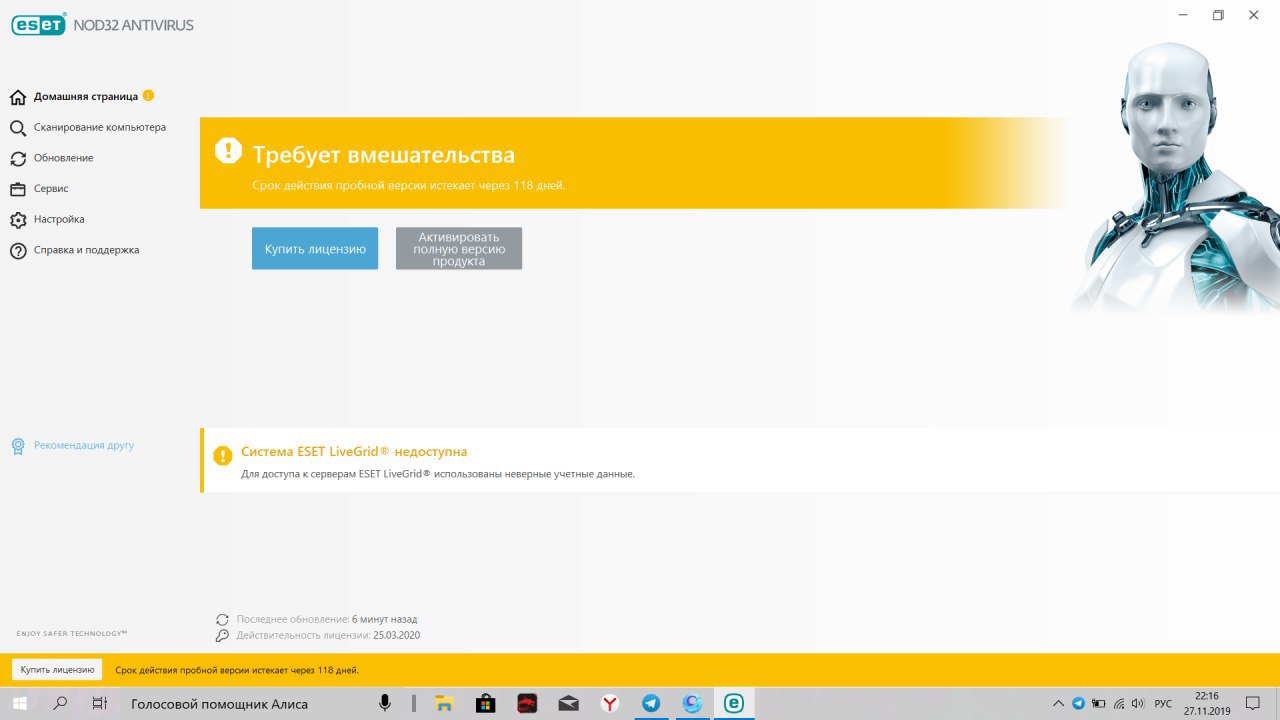Click the briefcase Сервис icon
Image resolution: width=1280 pixels, height=720 pixels.
pos(18,189)
